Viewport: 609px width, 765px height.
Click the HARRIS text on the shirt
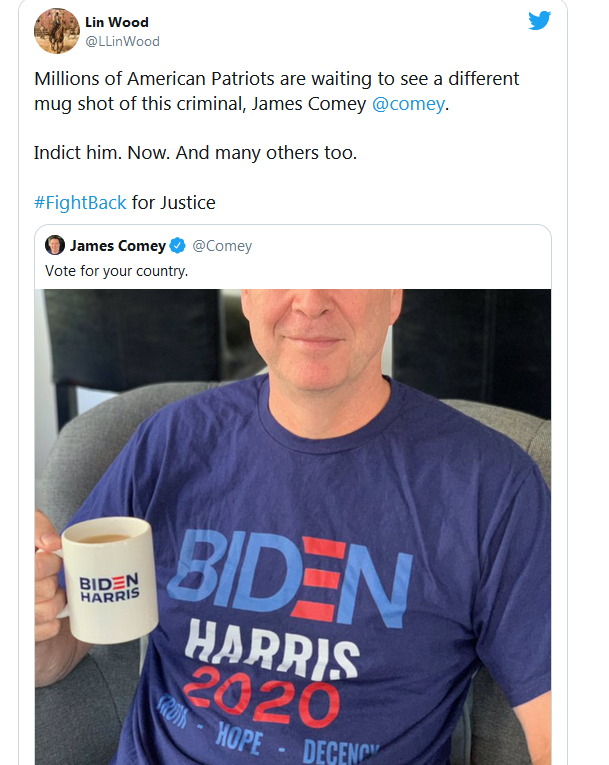(x=272, y=649)
